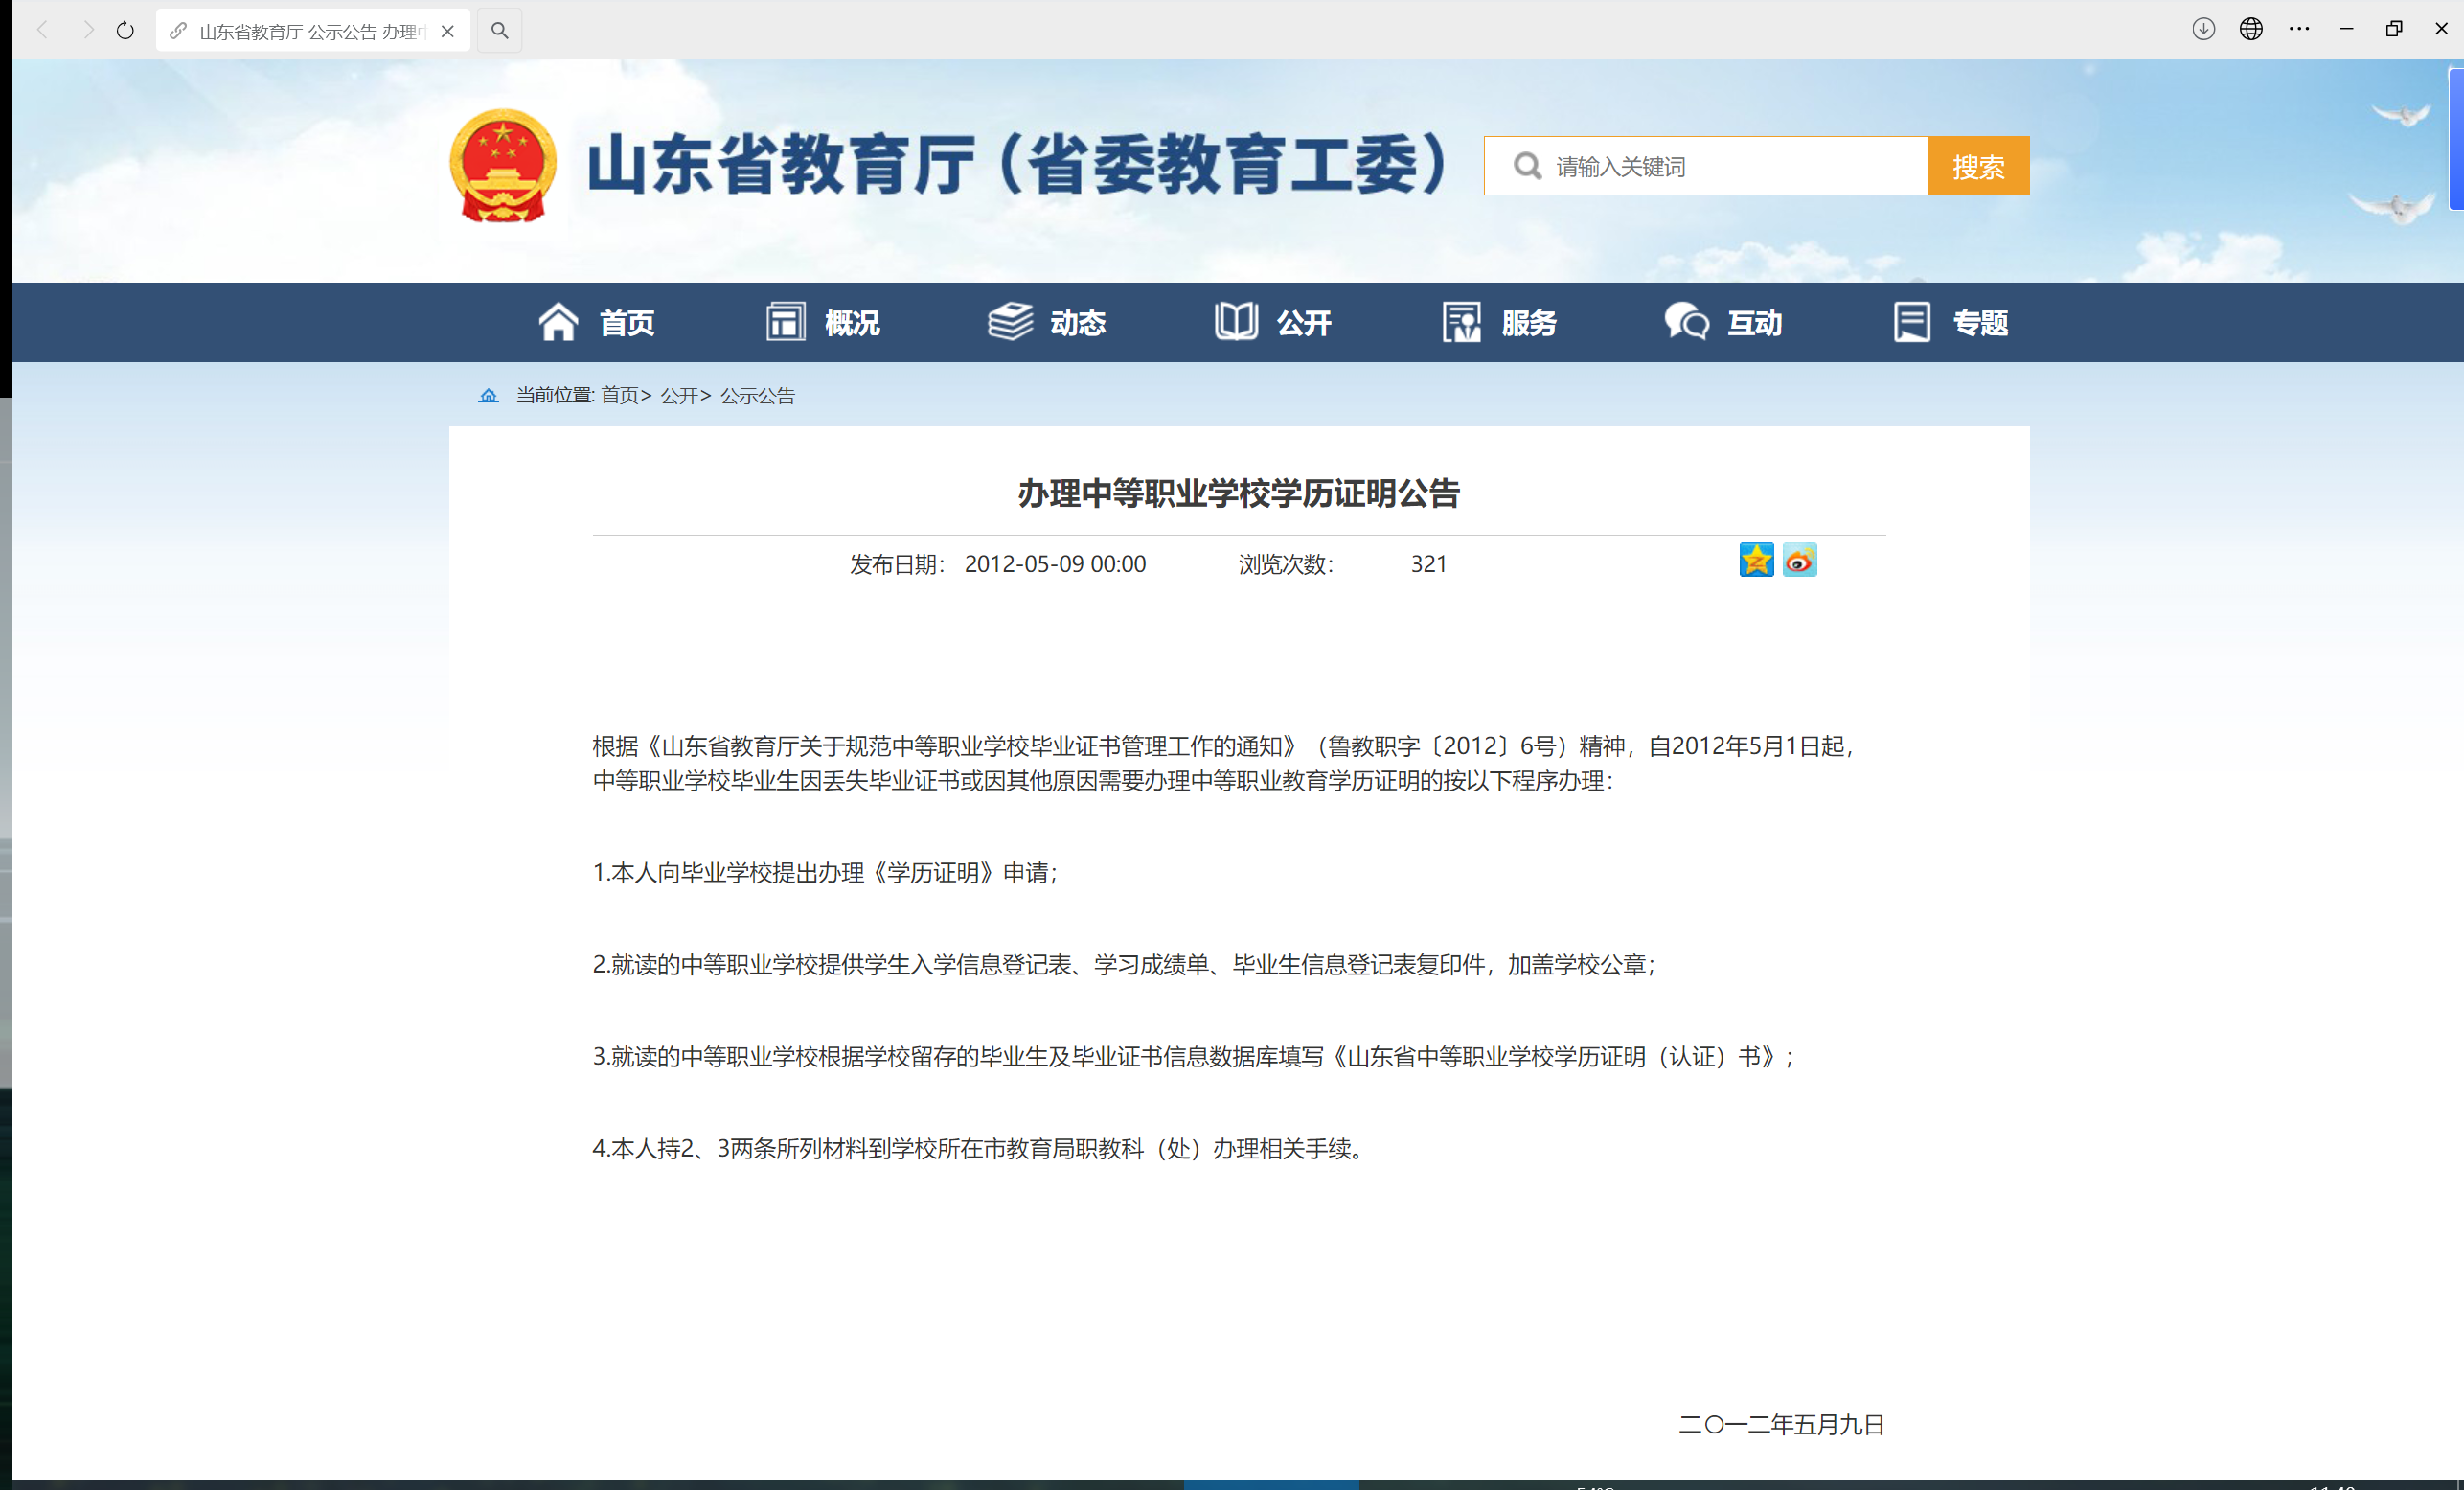Open the 首页 navigation menu item
Screen dimensions: 2464x1490
click(x=597, y=322)
